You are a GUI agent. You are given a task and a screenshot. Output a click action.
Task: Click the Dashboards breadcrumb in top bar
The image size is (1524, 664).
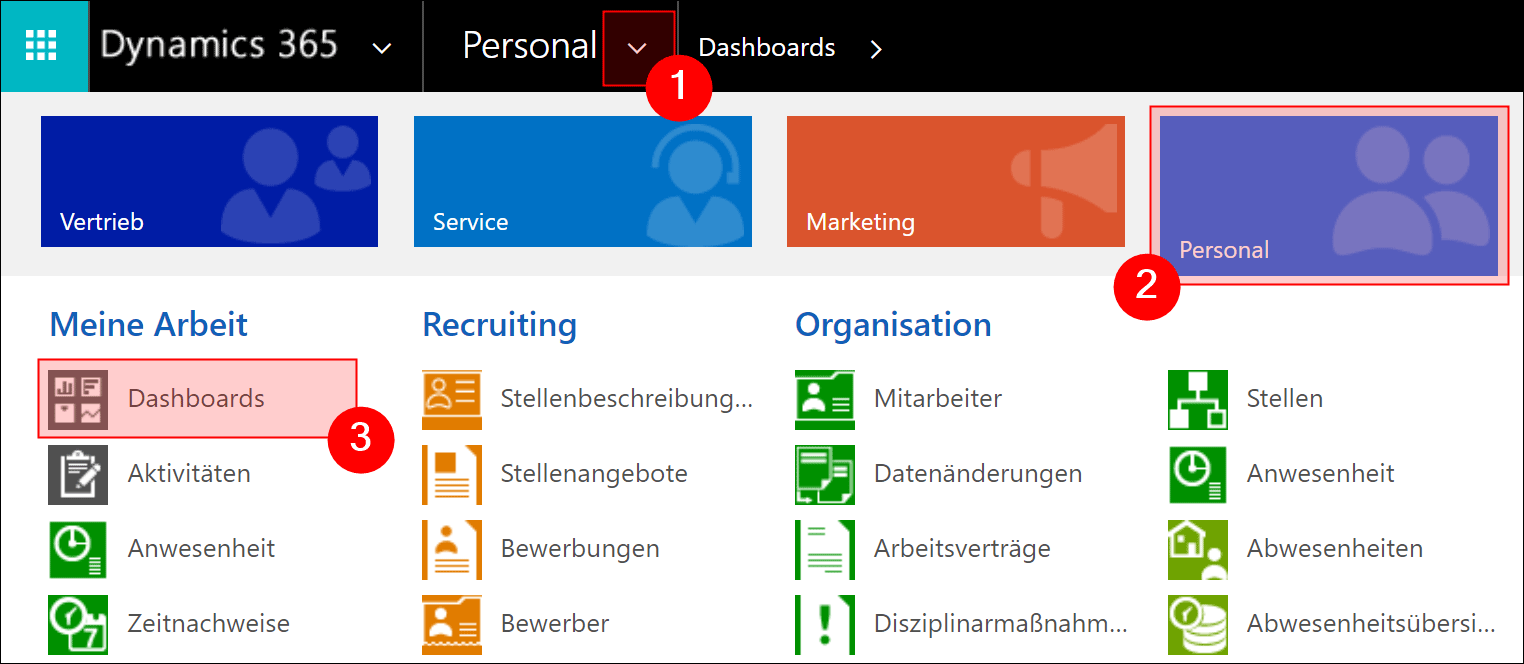tap(767, 47)
